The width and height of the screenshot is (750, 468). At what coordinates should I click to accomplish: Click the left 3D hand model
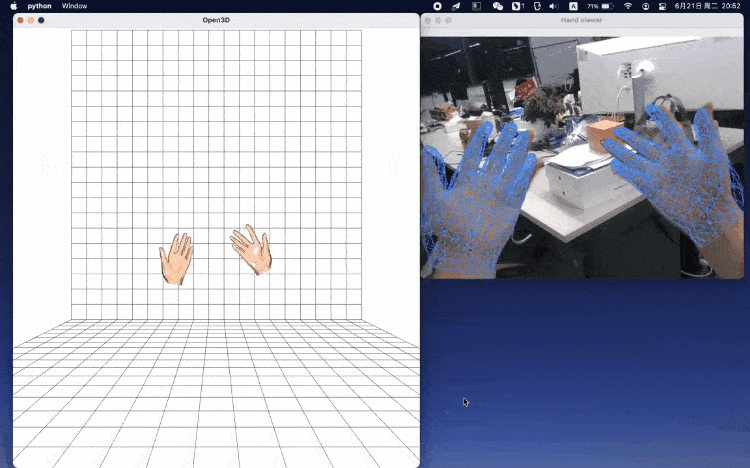(176, 259)
